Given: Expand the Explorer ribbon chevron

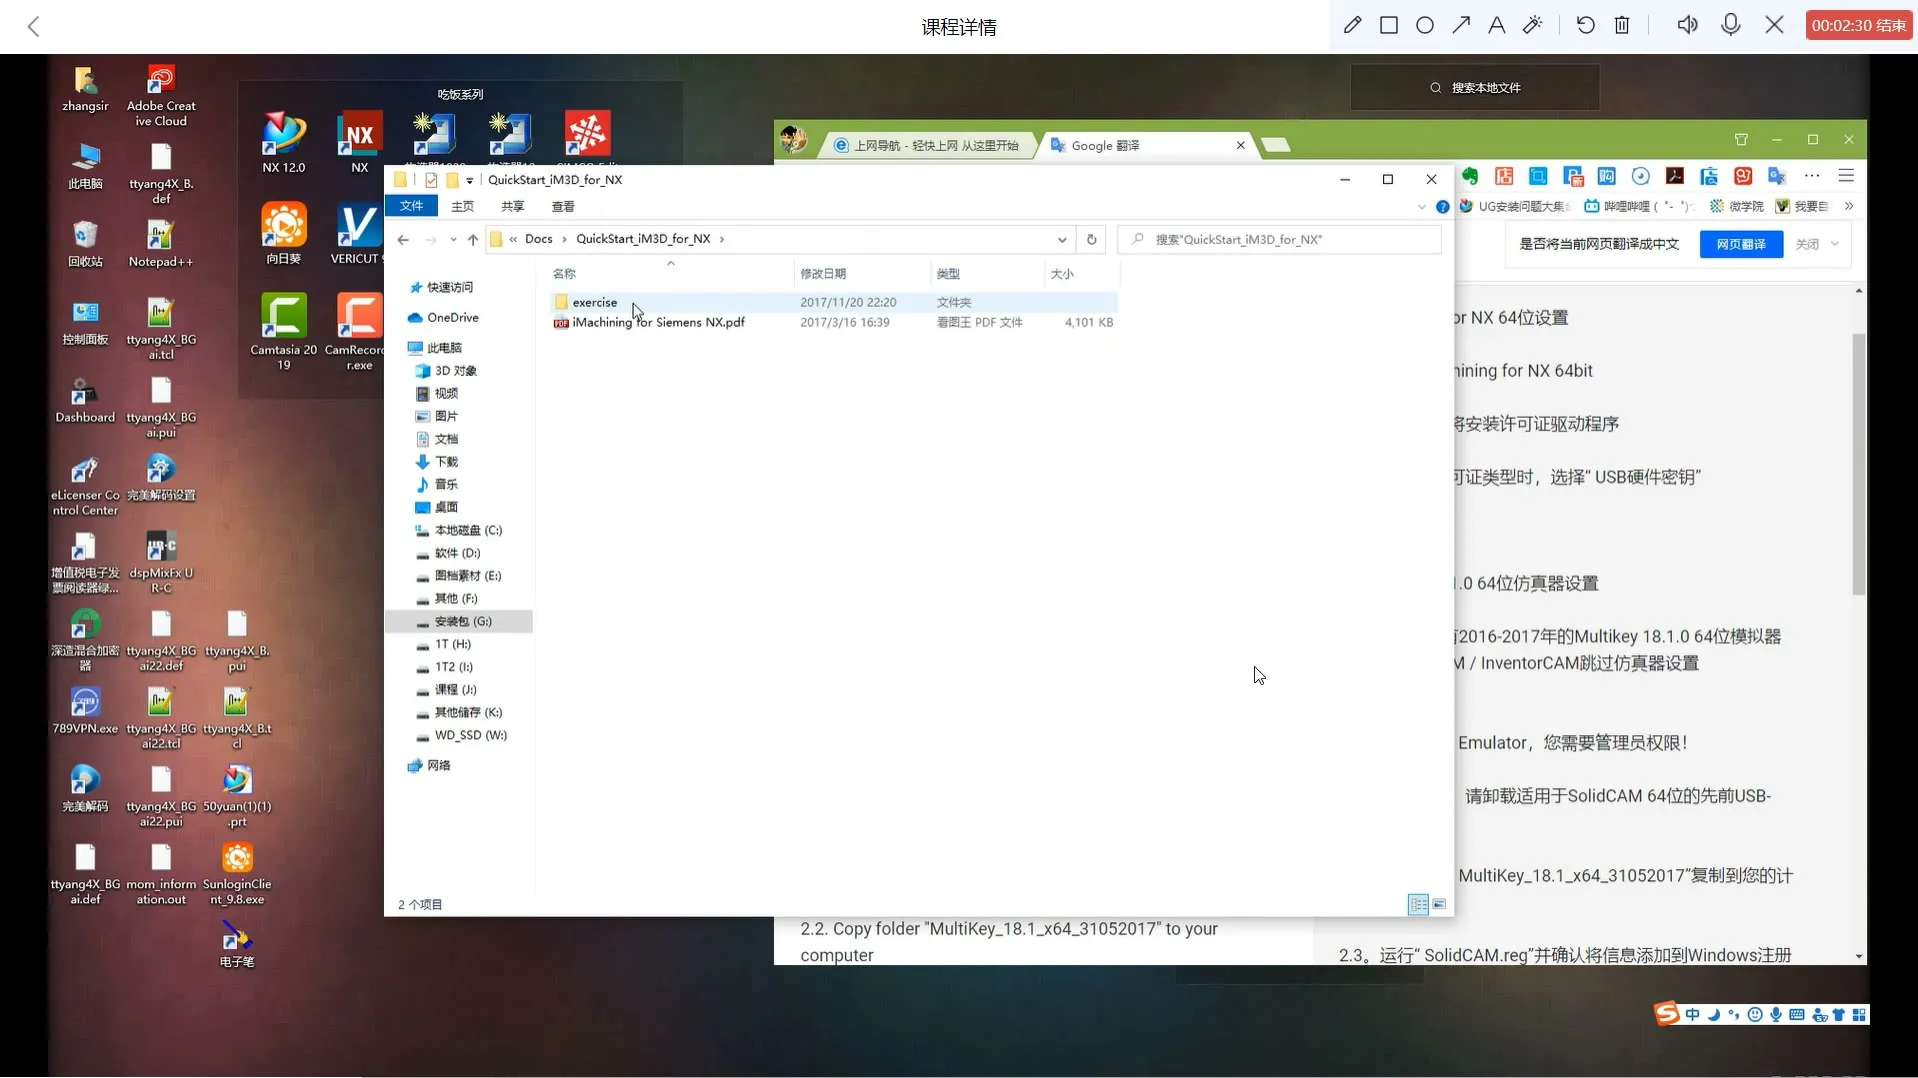Looking at the screenshot, I should [1421, 207].
